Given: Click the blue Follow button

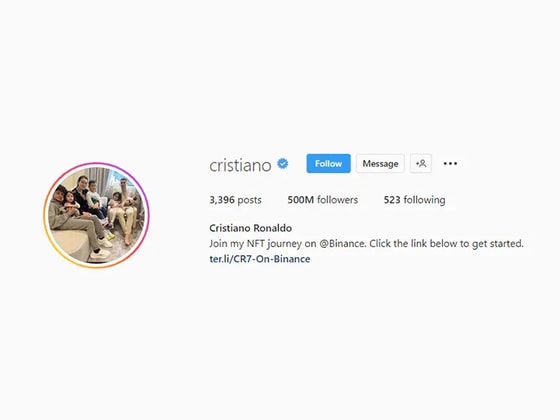Looking at the screenshot, I should 328,164.
